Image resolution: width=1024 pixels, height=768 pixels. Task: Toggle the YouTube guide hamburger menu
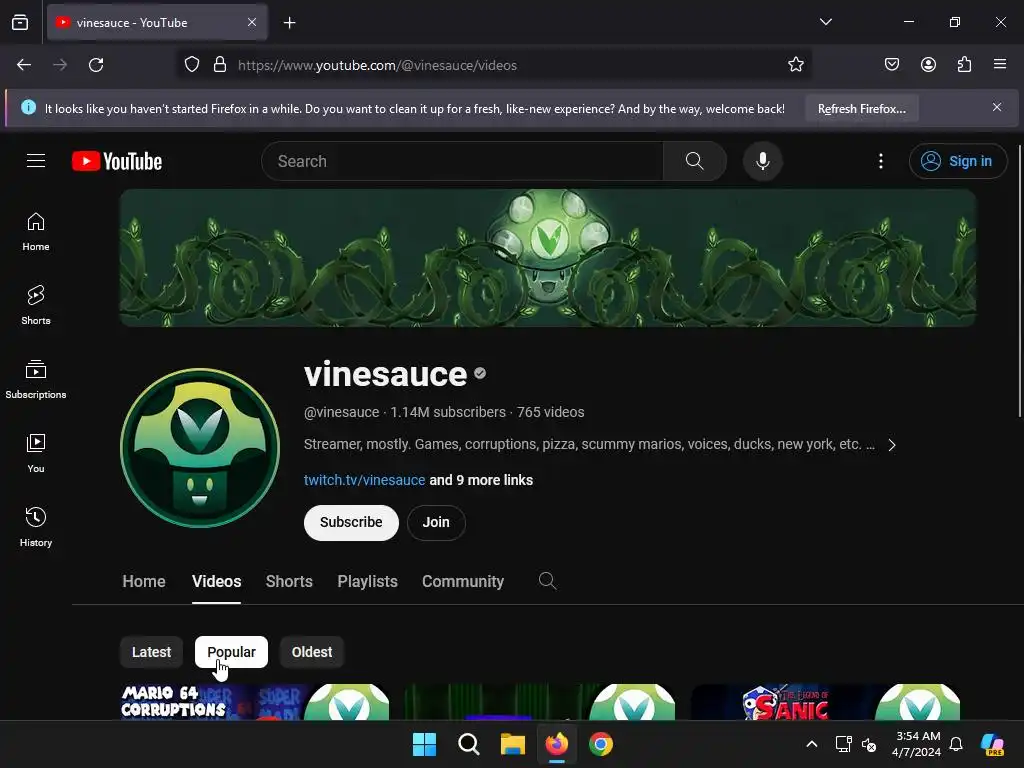coord(36,161)
